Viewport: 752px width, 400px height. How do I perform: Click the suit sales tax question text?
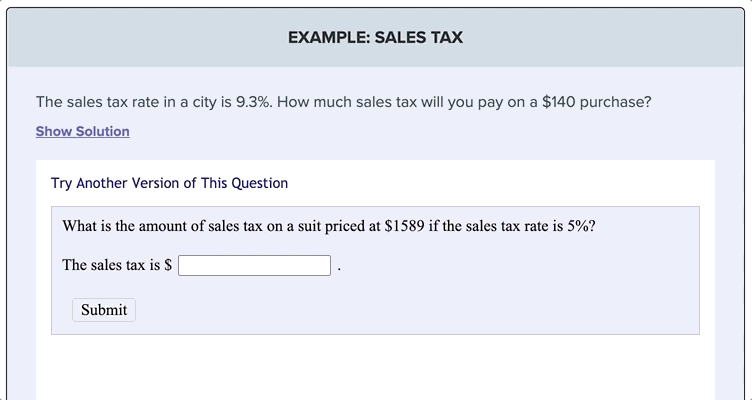[329, 226]
